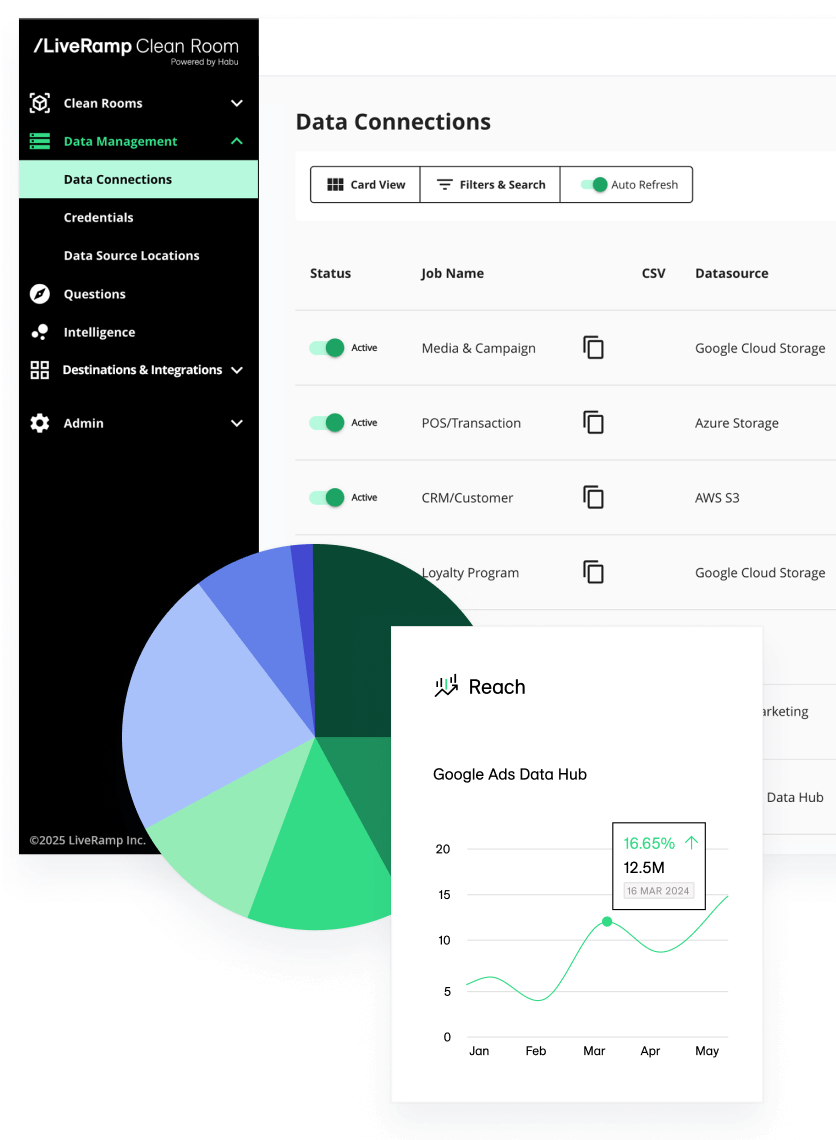Image resolution: width=836 pixels, height=1140 pixels.
Task: Click the Card View grid icon
Action: [335, 185]
